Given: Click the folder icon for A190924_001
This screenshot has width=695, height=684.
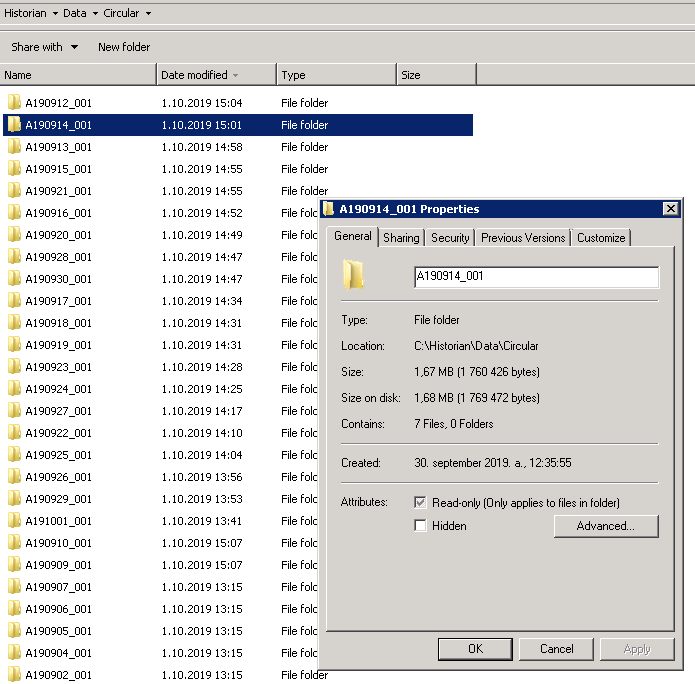Looking at the screenshot, I should [14, 389].
